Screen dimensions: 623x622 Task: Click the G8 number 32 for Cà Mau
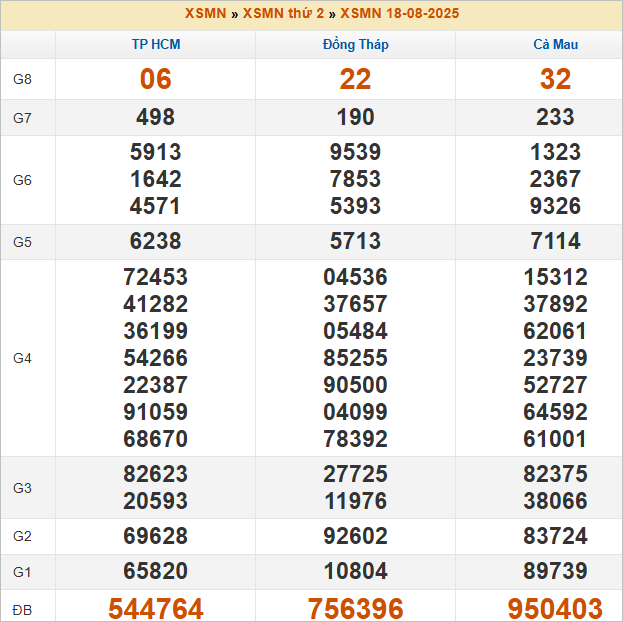[555, 80]
